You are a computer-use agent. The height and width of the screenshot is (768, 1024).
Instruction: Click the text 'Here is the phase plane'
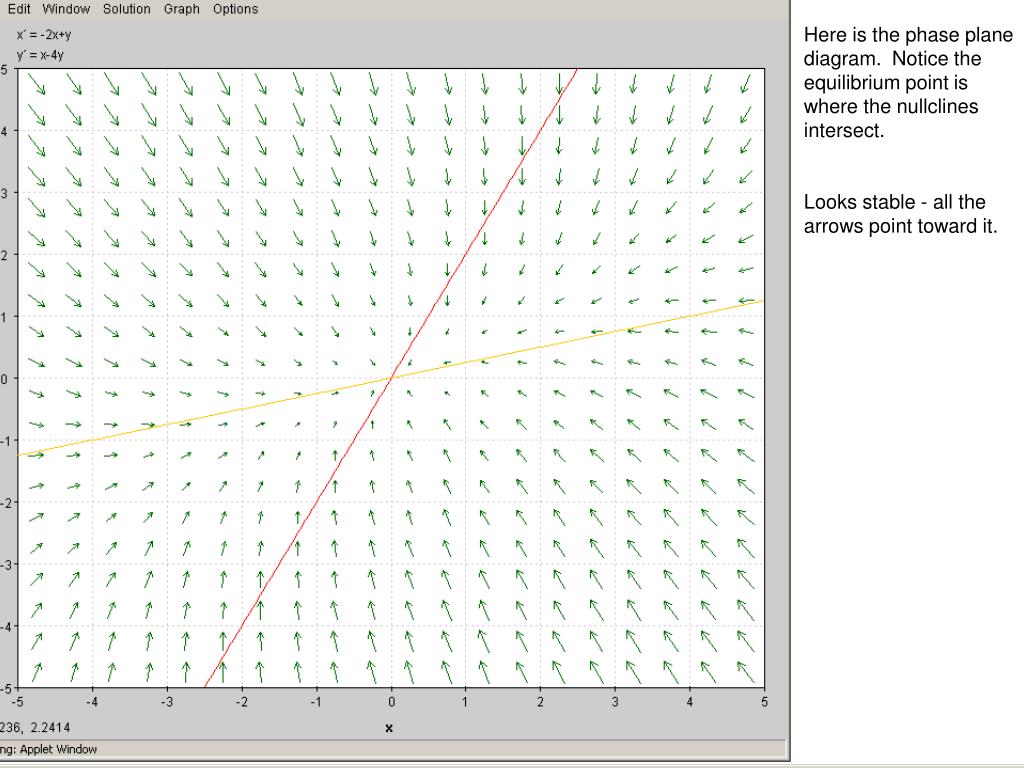click(x=908, y=35)
